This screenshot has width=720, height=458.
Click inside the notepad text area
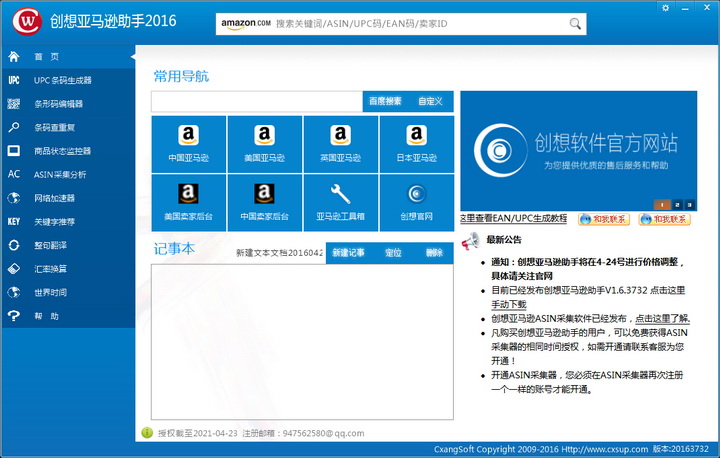[302, 342]
